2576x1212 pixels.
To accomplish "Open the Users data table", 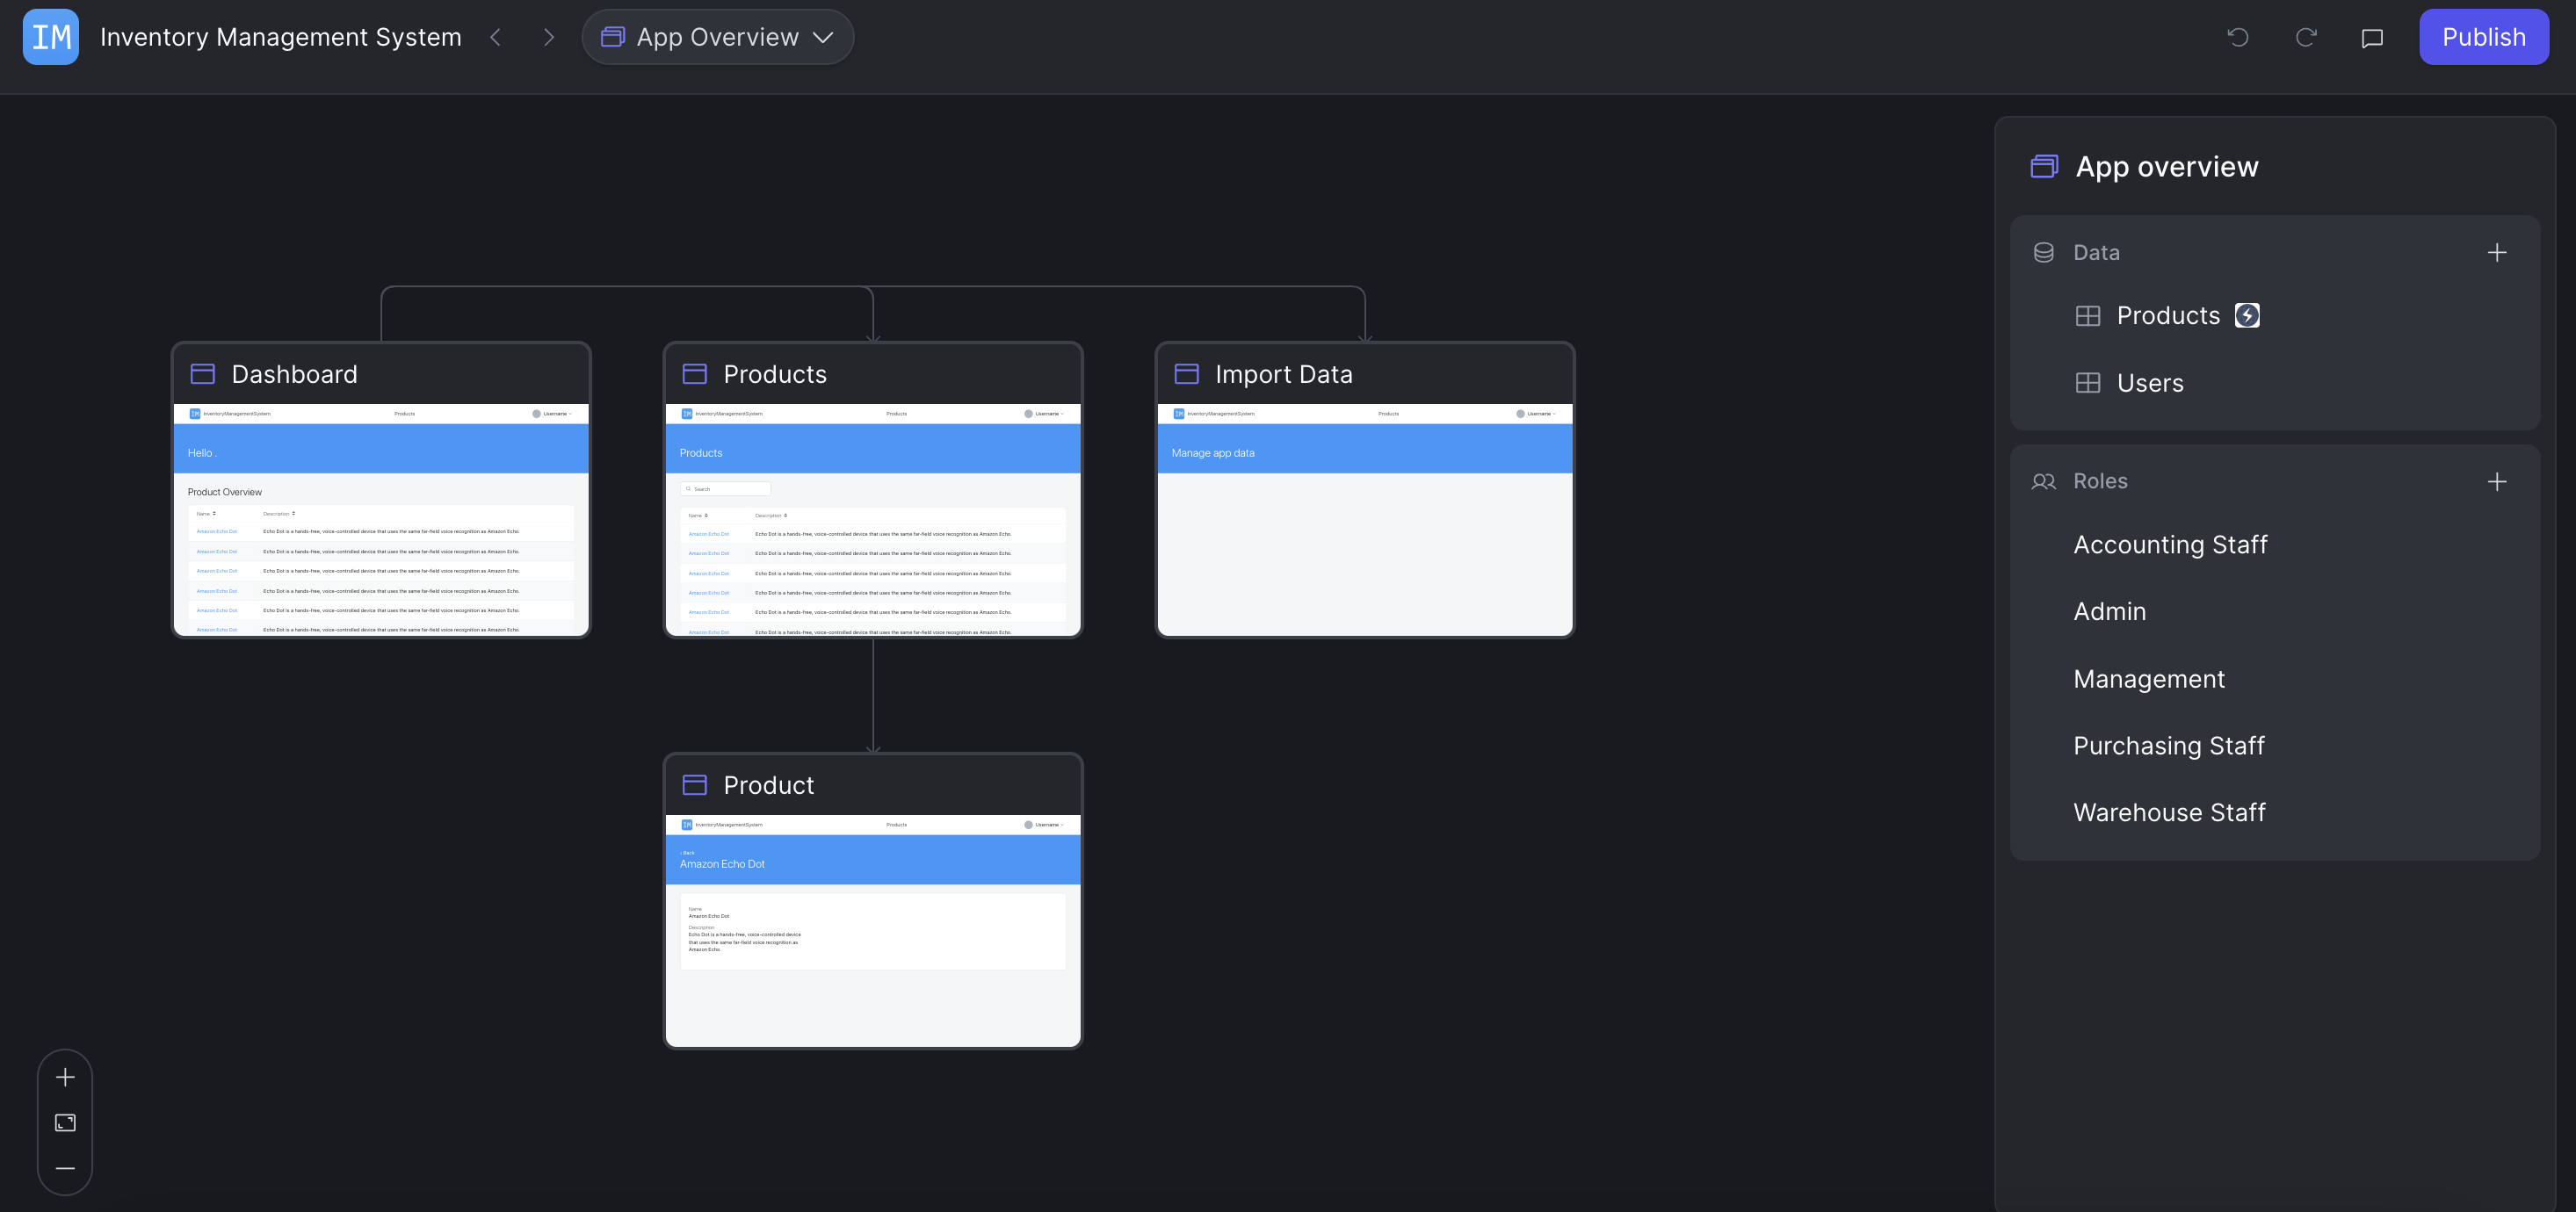I will tap(2149, 383).
